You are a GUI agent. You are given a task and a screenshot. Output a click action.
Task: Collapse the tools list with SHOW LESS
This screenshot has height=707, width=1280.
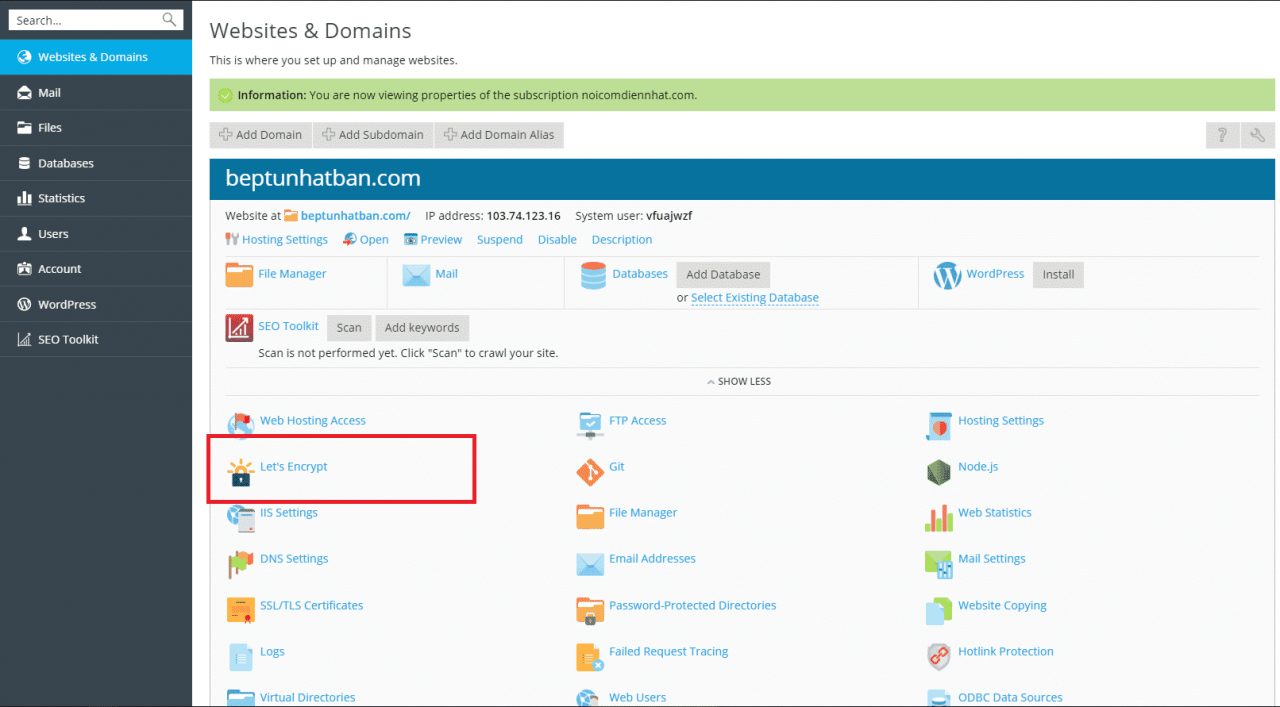739,381
